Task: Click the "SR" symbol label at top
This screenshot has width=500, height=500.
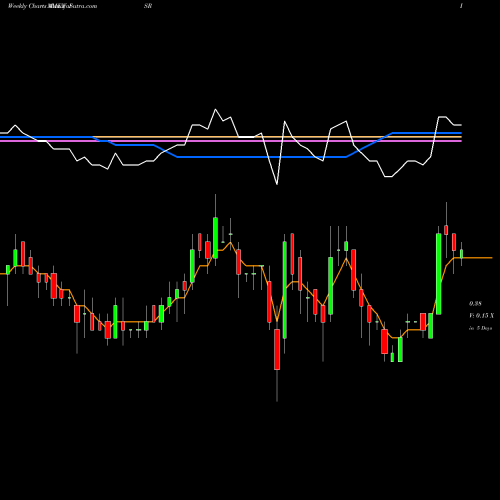Action: point(148,6)
